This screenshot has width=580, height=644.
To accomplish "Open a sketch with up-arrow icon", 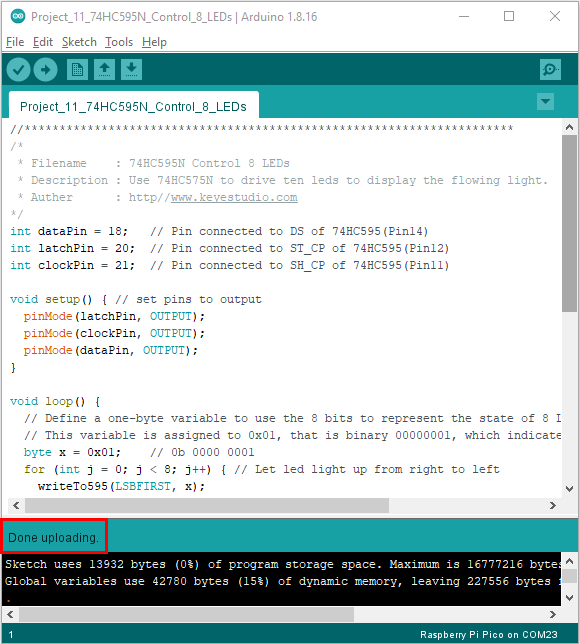I will point(104,69).
